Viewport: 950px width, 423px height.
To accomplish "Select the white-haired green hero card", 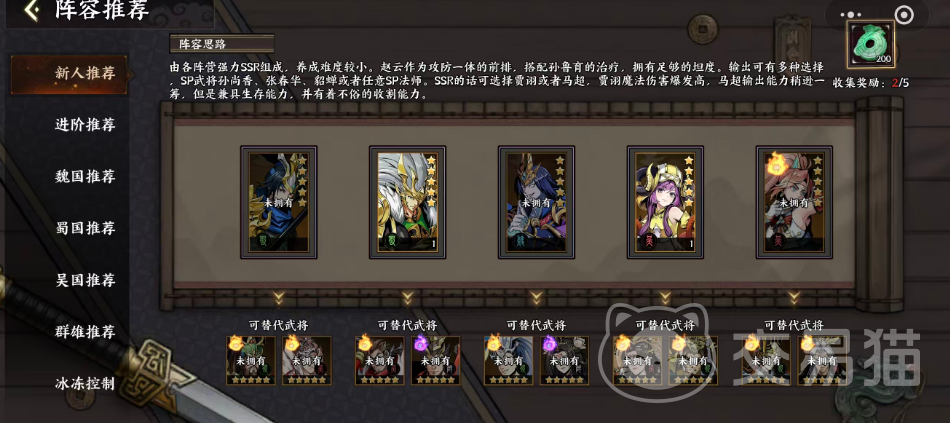I will 408,202.
